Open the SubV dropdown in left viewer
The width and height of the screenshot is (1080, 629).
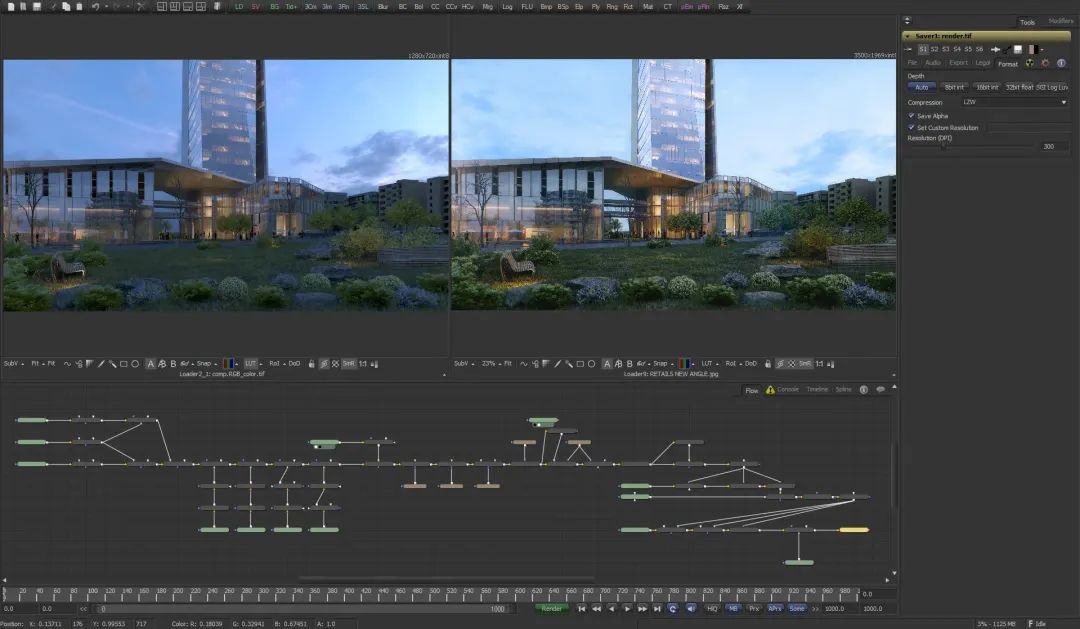point(14,363)
